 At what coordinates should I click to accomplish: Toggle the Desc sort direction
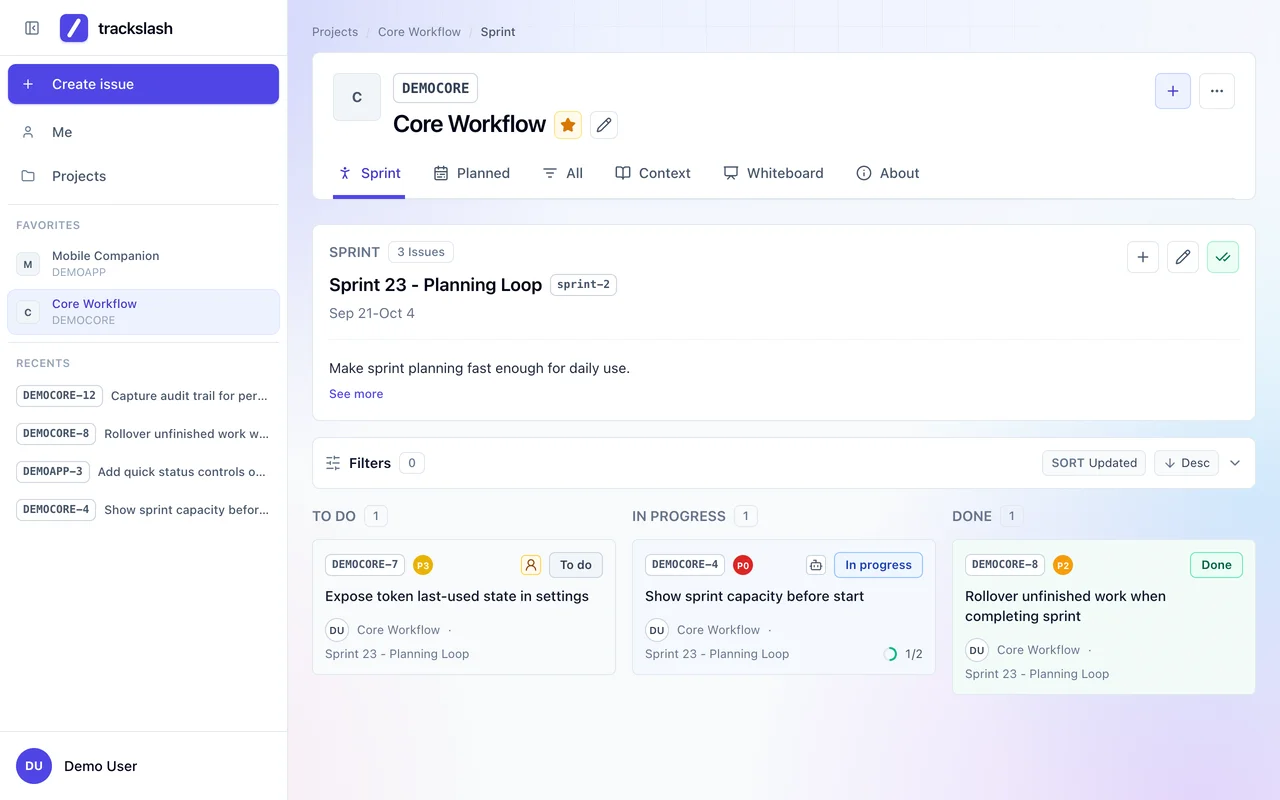pos(1186,463)
